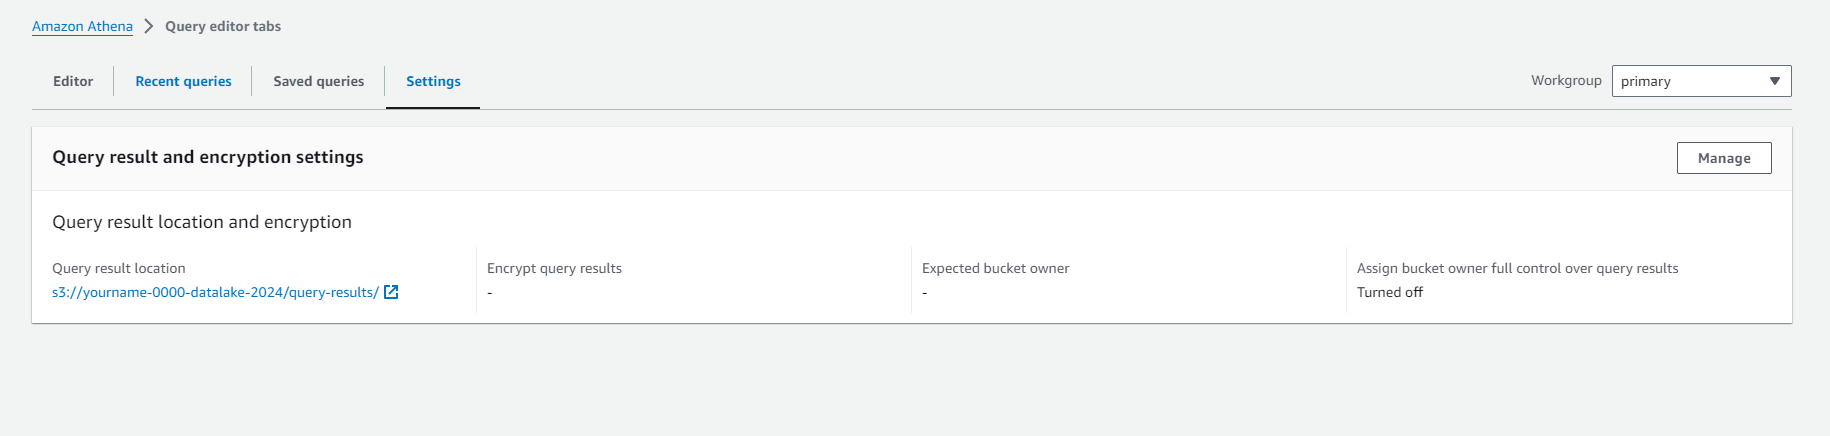Image resolution: width=1830 pixels, height=436 pixels.
Task: Click the Query result and encryption settings heading
Action: point(208,157)
